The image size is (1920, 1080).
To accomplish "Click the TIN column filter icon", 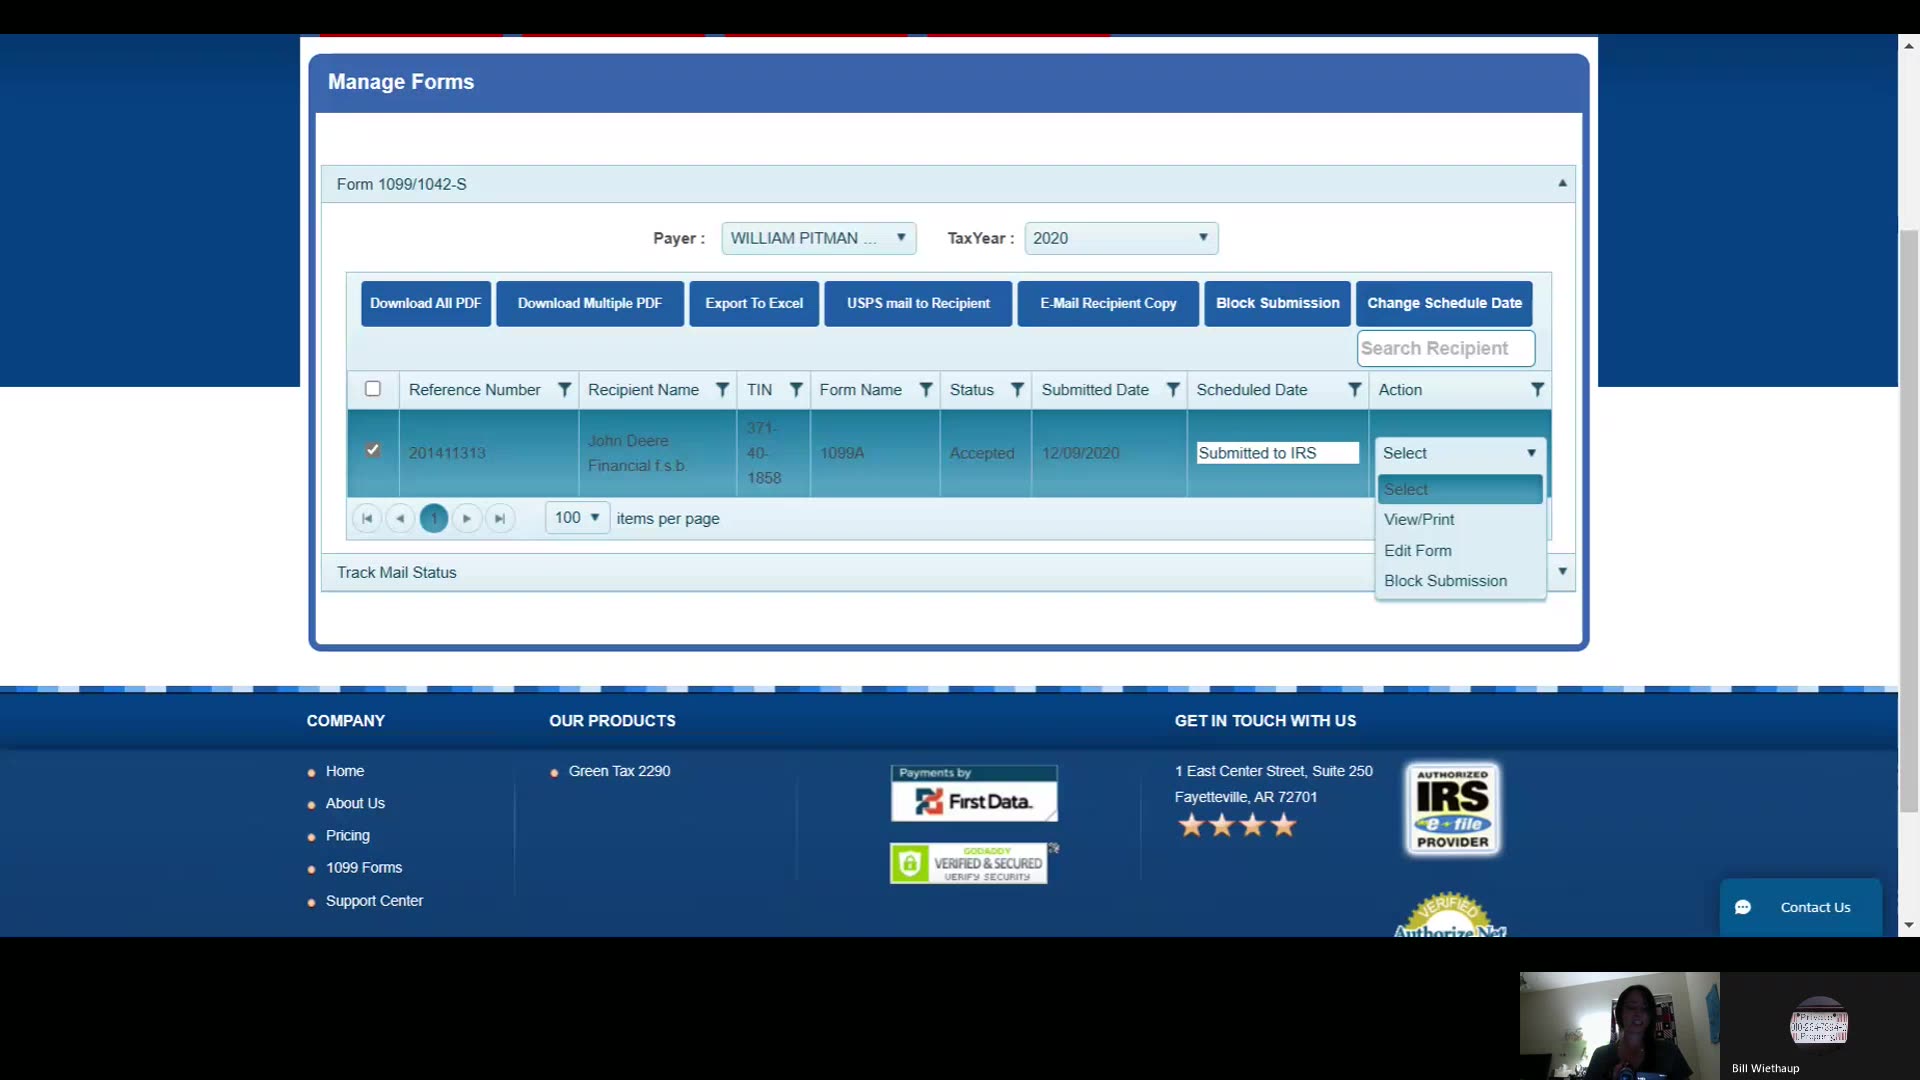I will point(796,390).
